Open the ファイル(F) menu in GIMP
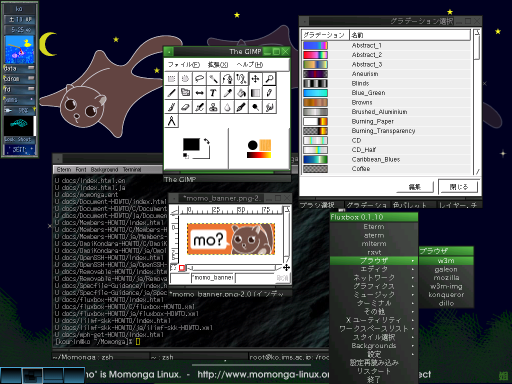 click(x=183, y=65)
